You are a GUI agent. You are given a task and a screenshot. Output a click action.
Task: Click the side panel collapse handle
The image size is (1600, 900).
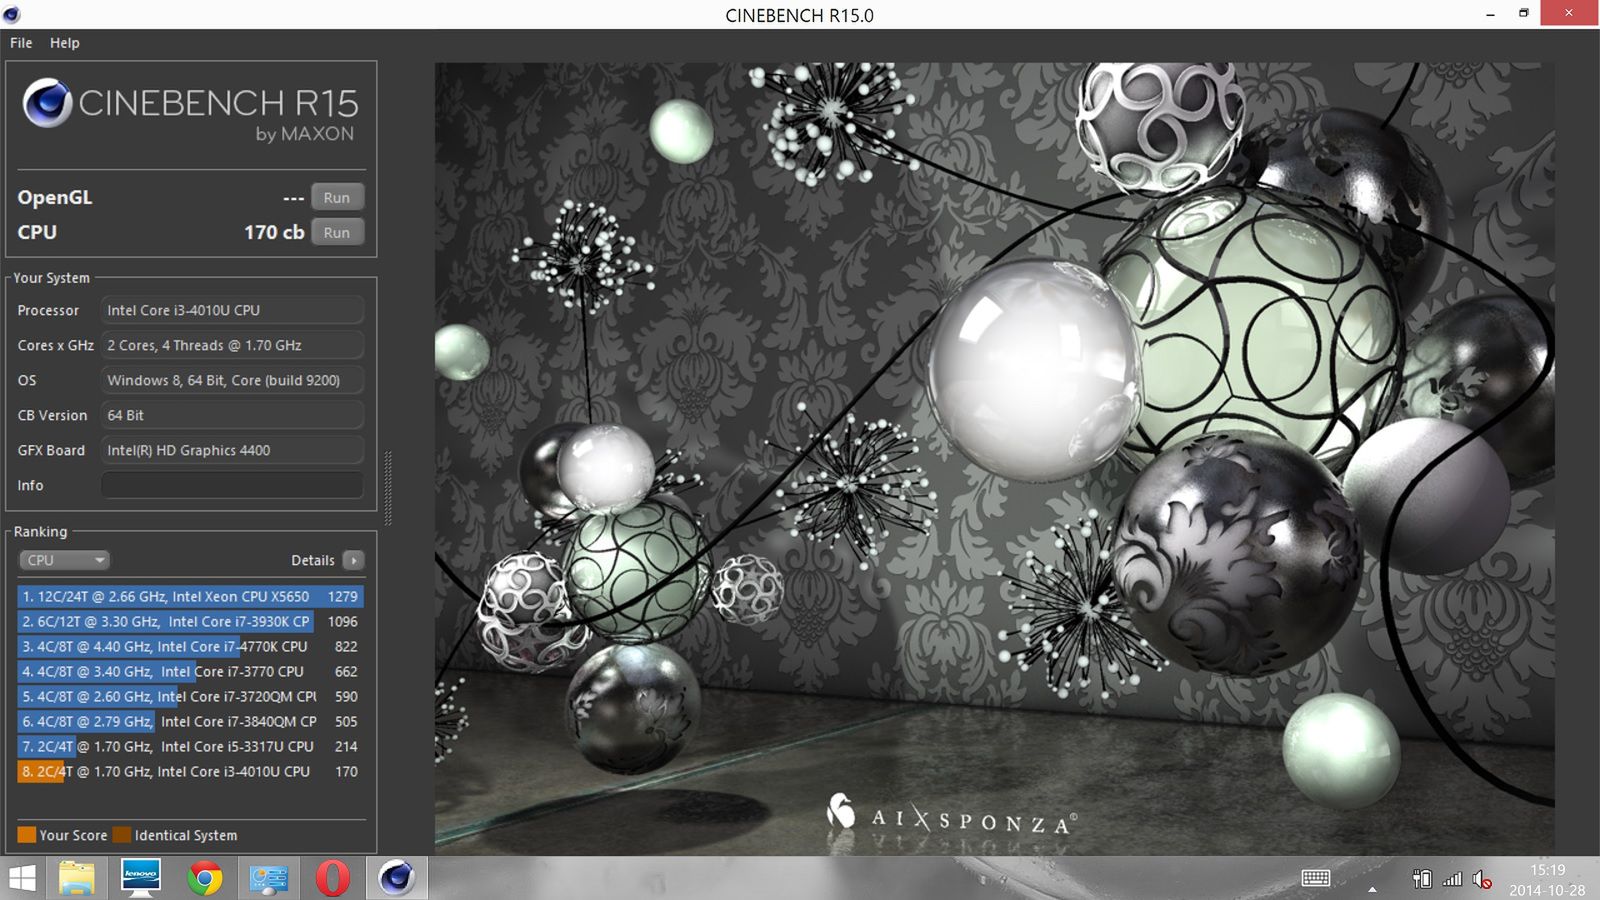click(x=388, y=487)
